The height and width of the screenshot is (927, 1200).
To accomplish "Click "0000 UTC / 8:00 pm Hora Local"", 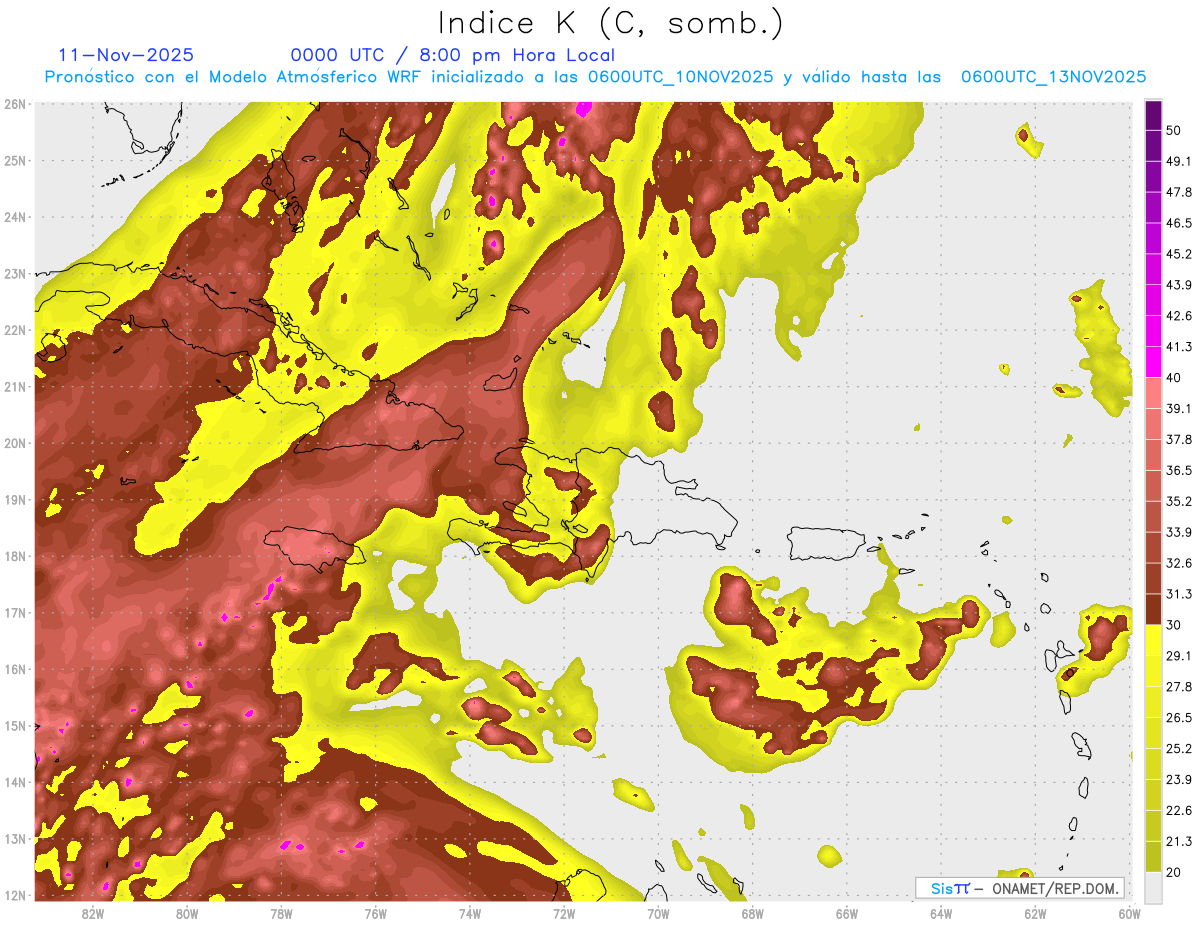I will click(x=453, y=55).
